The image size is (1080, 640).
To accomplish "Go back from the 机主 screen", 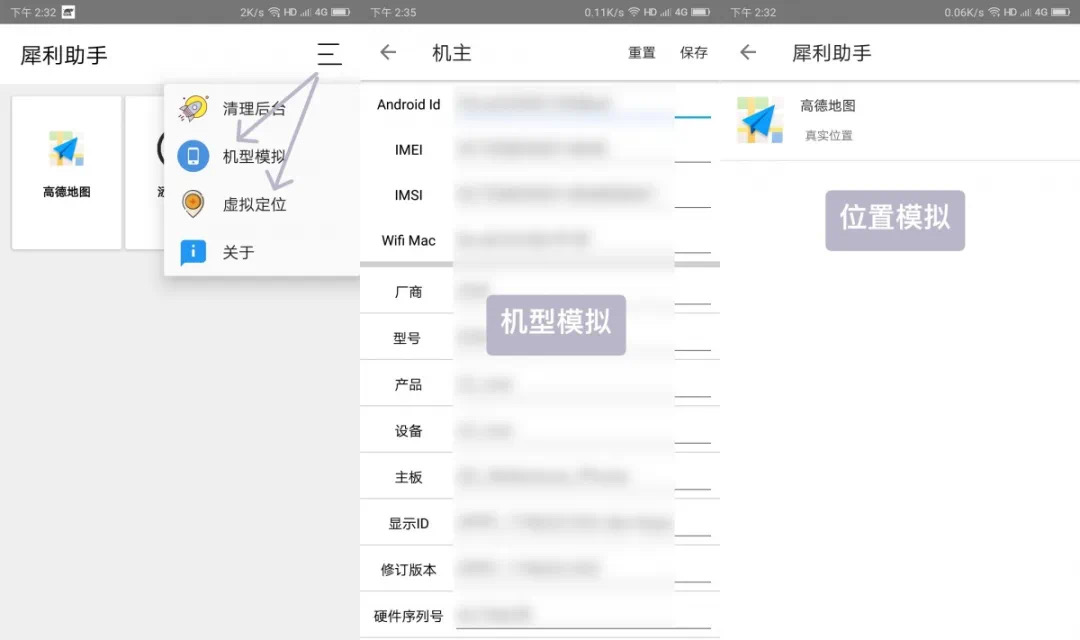I will (389, 53).
